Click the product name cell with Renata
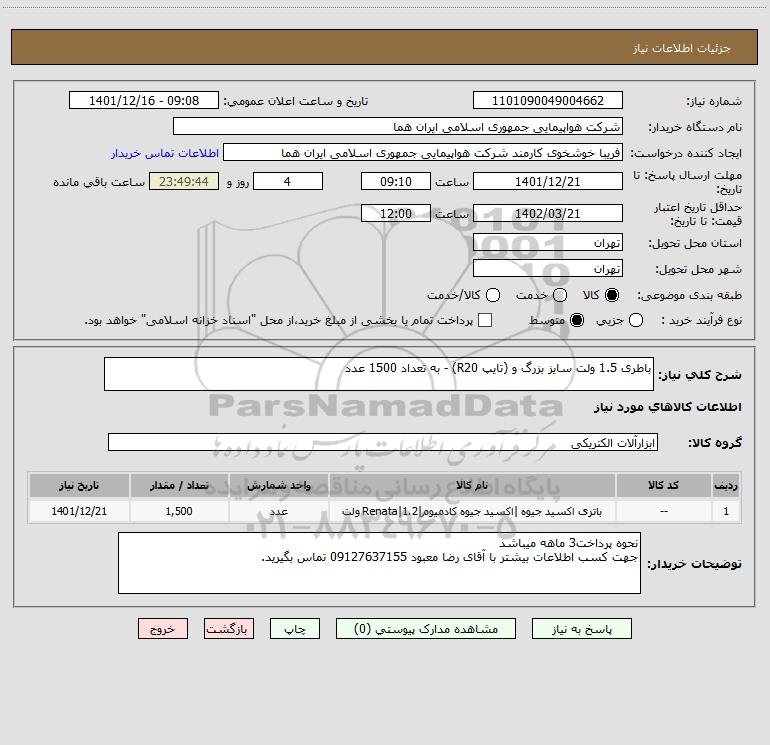Image resolution: width=770 pixels, height=745 pixels. pos(472,511)
